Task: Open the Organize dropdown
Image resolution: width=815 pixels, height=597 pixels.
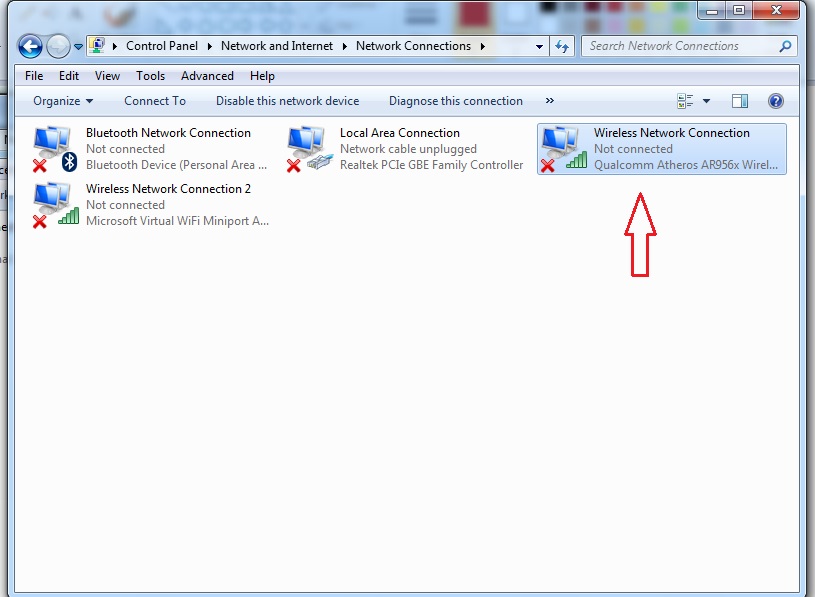Action: tap(63, 101)
